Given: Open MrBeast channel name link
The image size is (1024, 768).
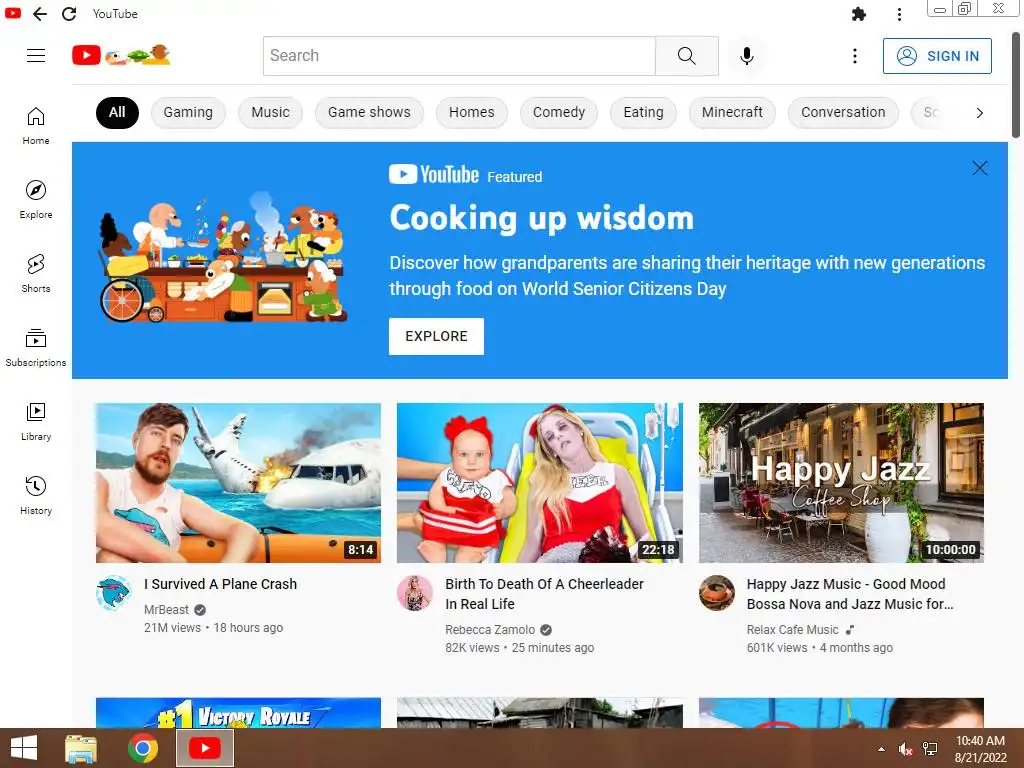Looking at the screenshot, I should pyautogui.click(x=166, y=609).
